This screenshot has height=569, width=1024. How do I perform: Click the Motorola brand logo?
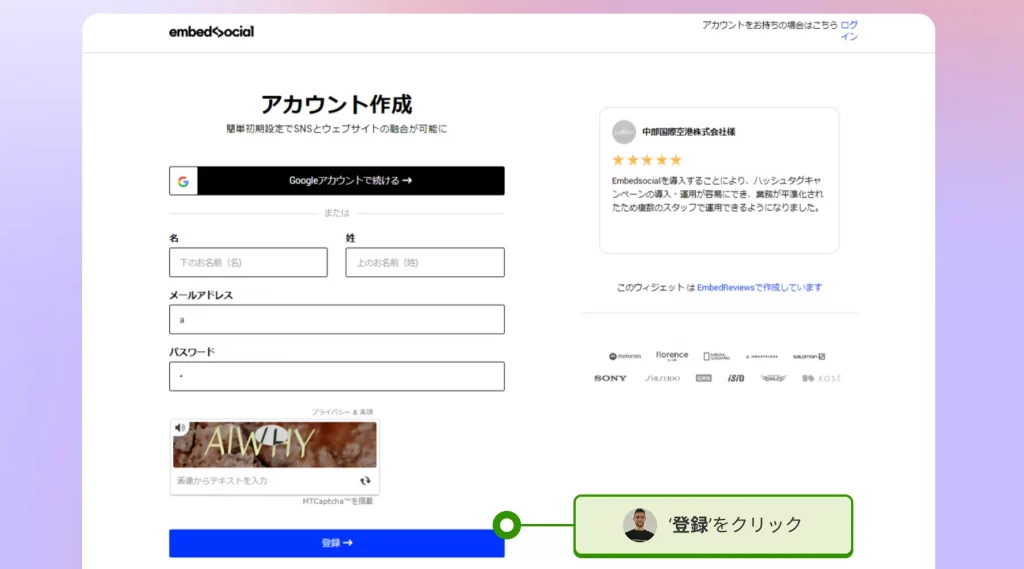625,356
